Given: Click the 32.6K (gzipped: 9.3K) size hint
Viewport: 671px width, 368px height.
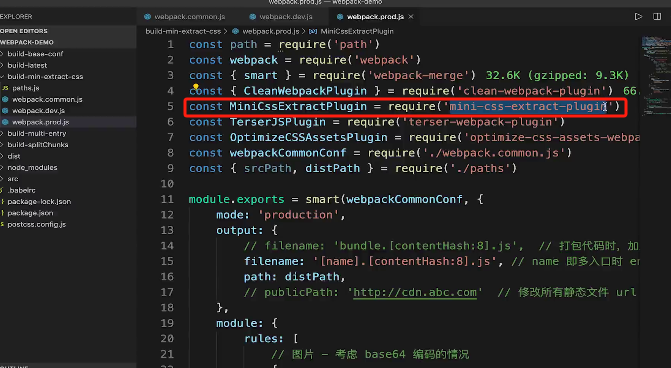Looking at the screenshot, I should tap(557, 76).
